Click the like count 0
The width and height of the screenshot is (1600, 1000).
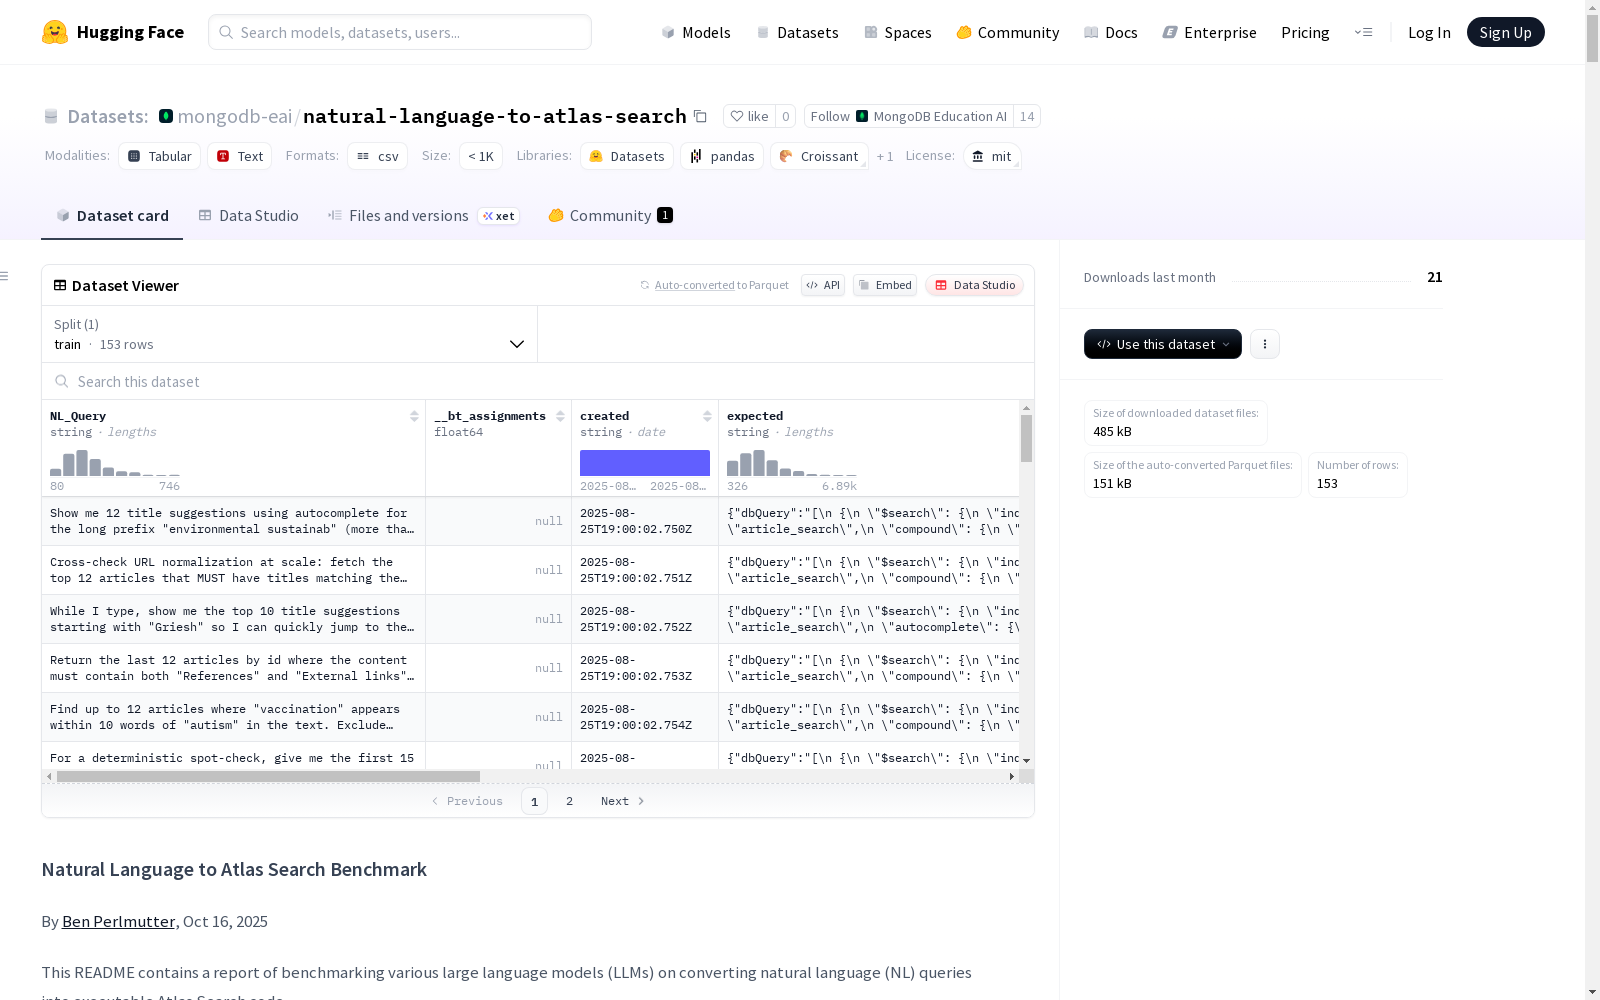point(786,116)
